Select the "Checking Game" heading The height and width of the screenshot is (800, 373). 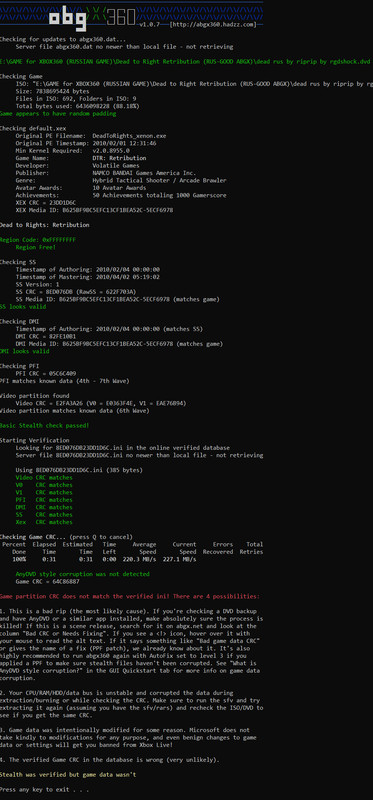(x=20, y=77)
